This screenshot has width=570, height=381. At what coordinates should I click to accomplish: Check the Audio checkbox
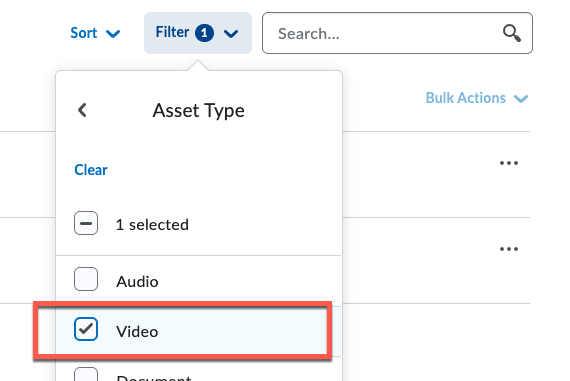[x=86, y=279]
